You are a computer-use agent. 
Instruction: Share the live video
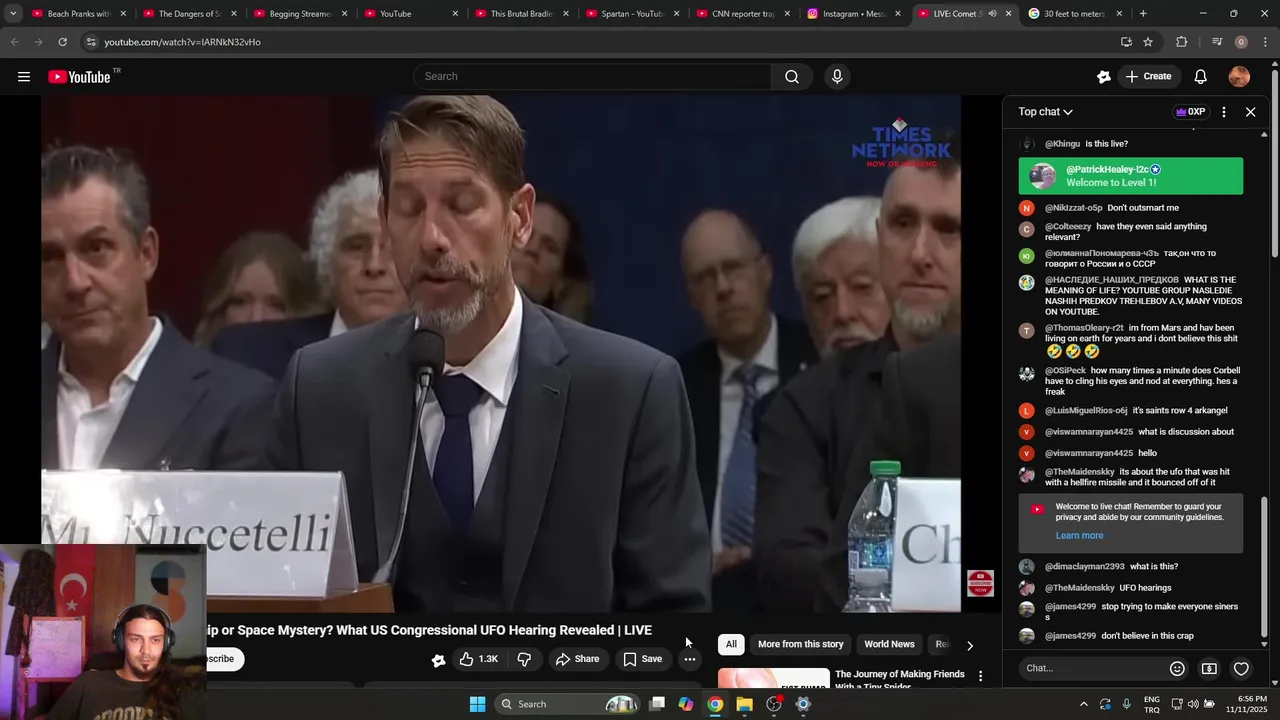coord(577,659)
